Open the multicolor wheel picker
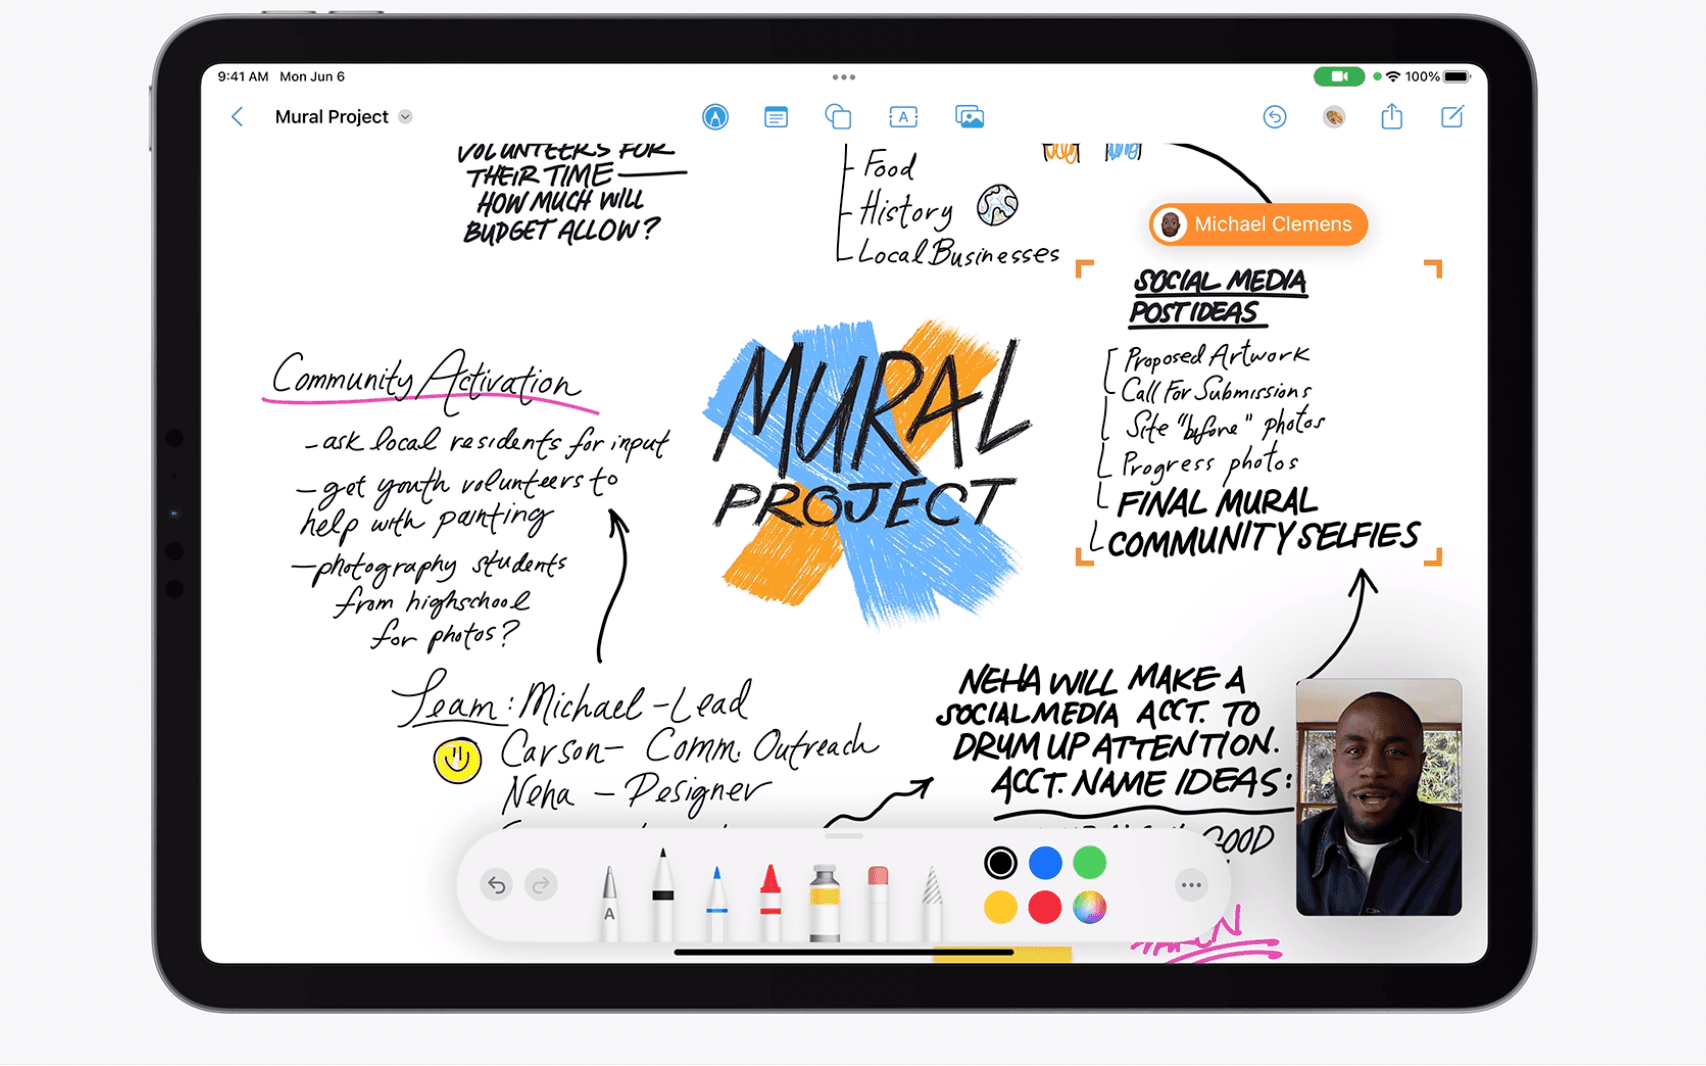 (1089, 908)
